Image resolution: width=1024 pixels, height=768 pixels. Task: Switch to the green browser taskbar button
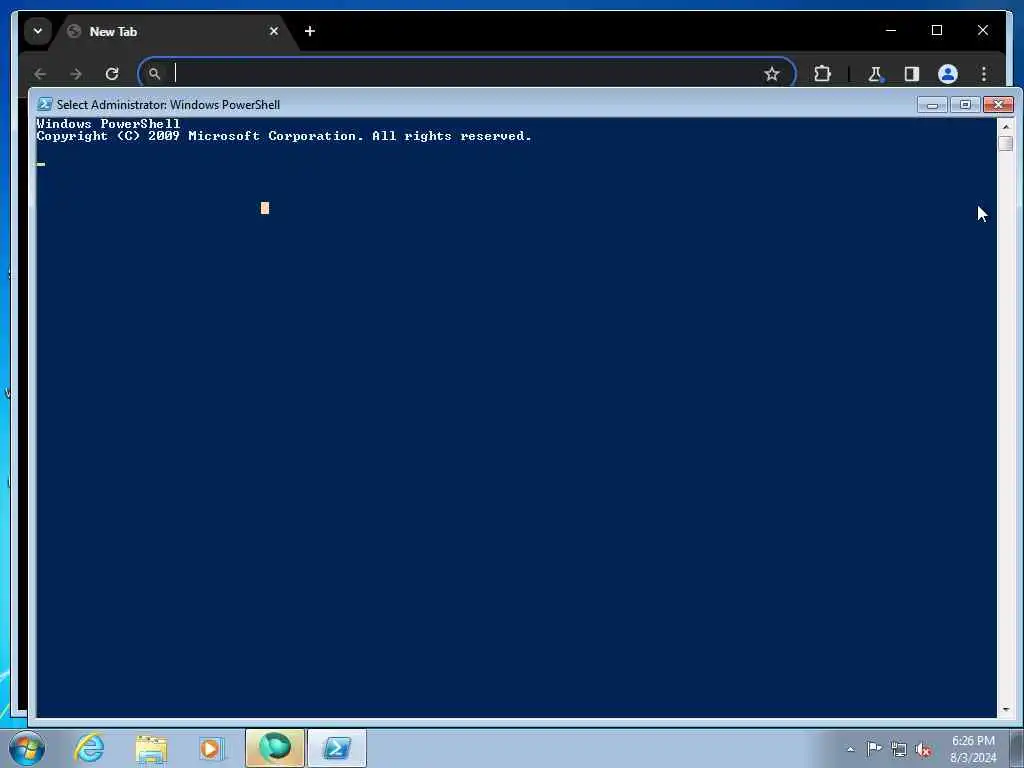[x=275, y=748]
